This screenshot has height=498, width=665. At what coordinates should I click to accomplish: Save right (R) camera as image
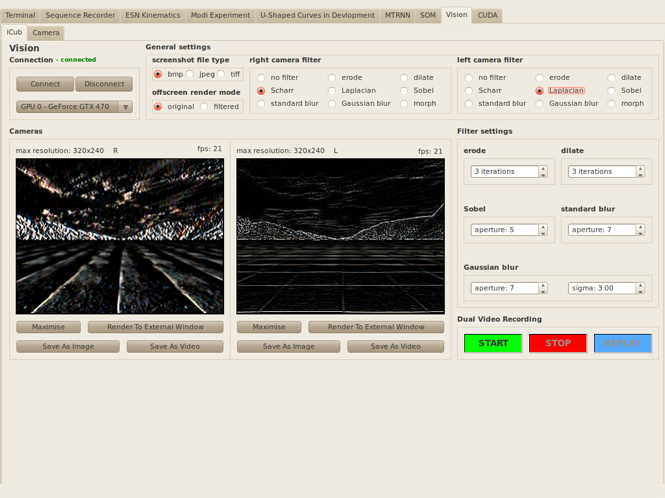pyautogui.click(x=68, y=347)
